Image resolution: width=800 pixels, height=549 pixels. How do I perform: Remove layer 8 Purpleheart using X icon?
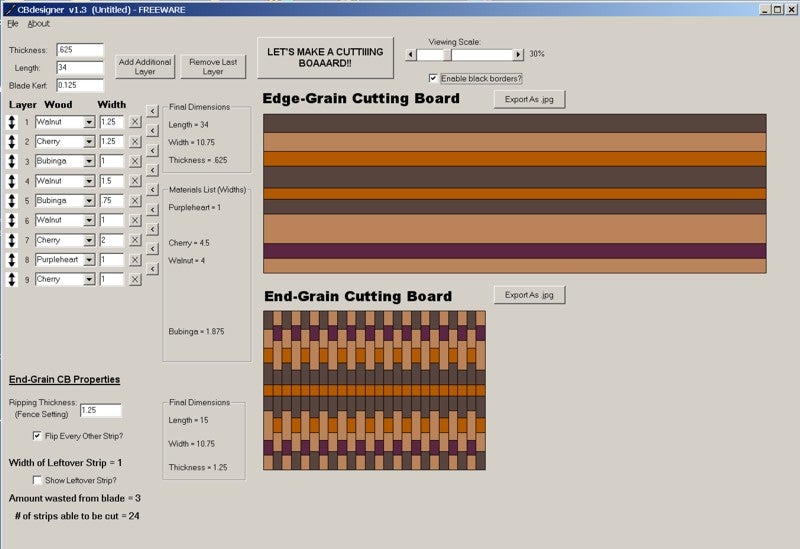(135, 260)
